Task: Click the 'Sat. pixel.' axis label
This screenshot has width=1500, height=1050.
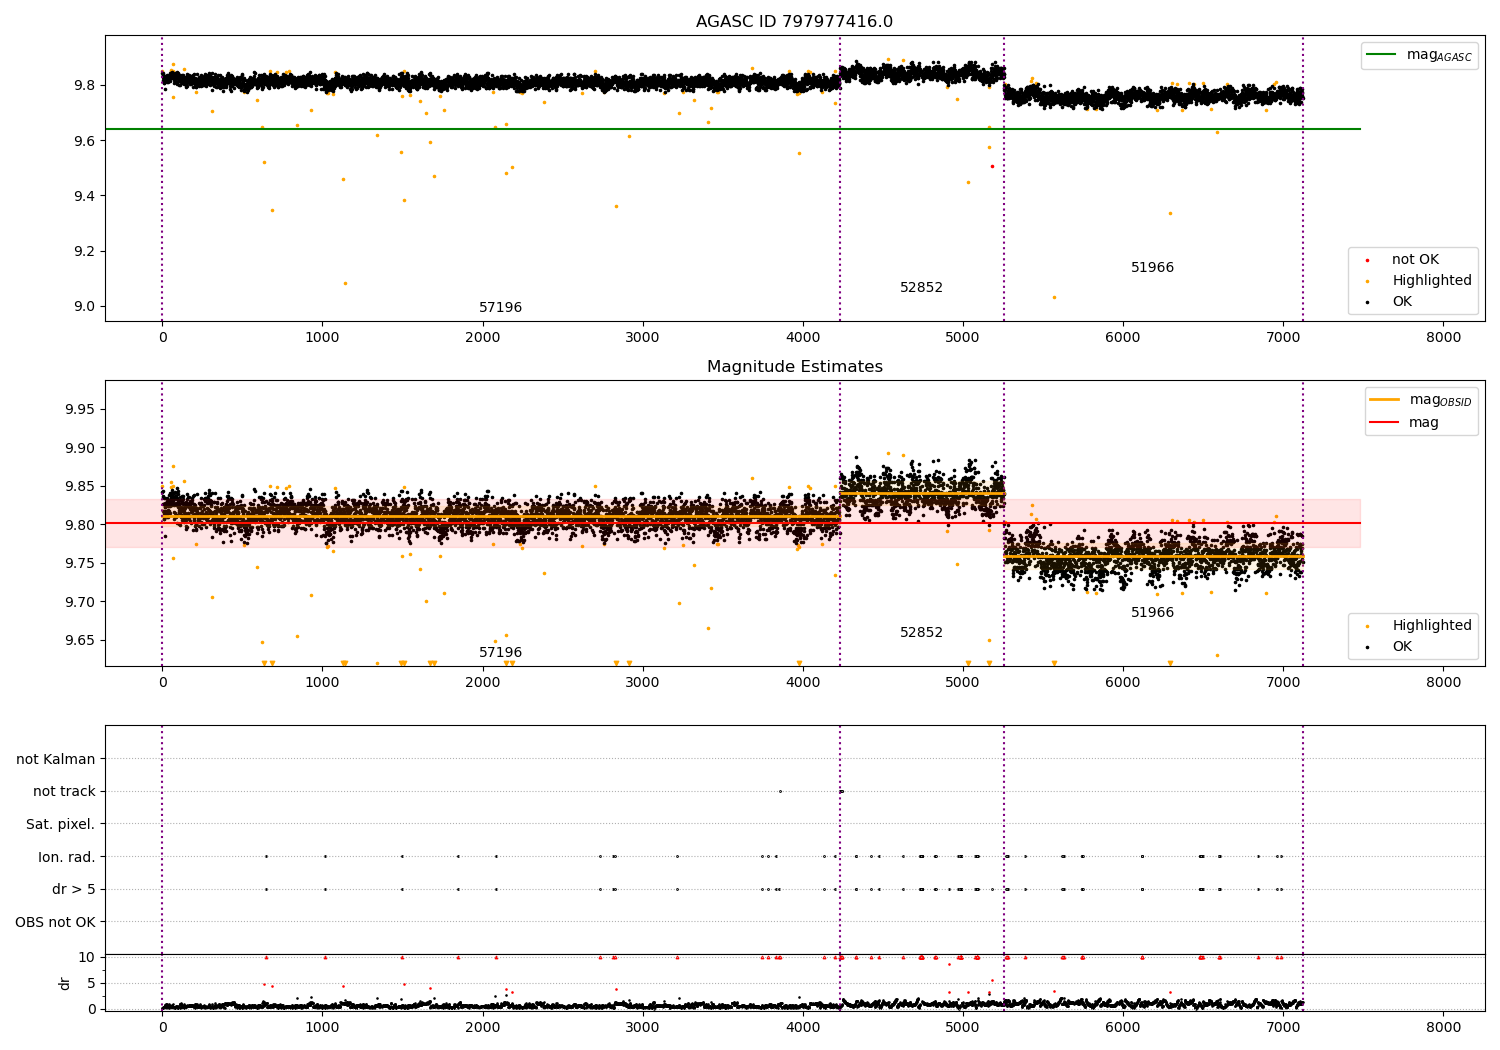Action: pos(61,825)
